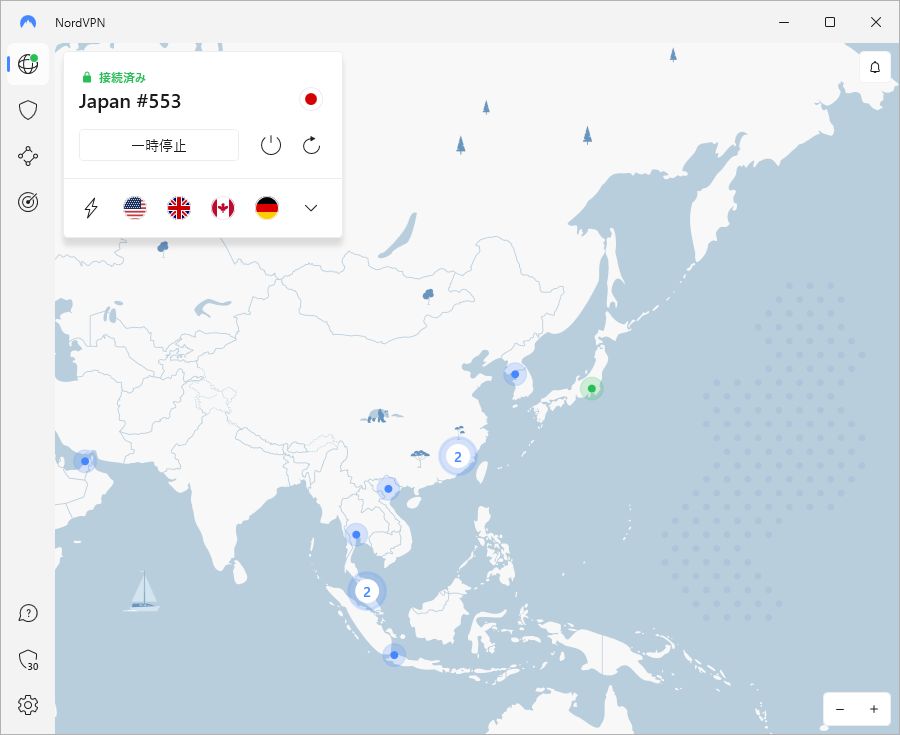Select the green connected Japan map pin
Image resolution: width=900 pixels, height=735 pixels.
(x=591, y=388)
